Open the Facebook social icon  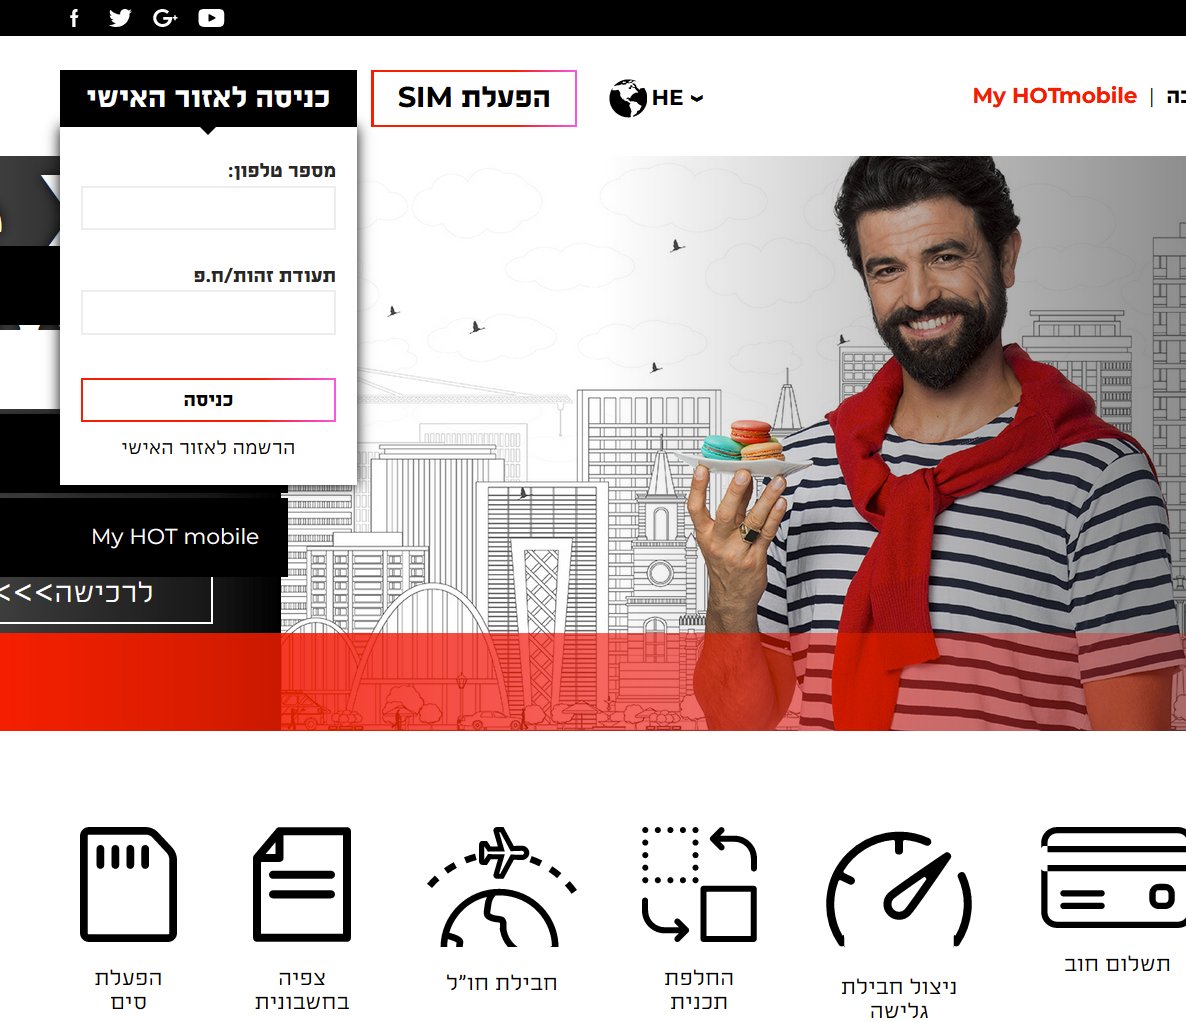tap(74, 18)
